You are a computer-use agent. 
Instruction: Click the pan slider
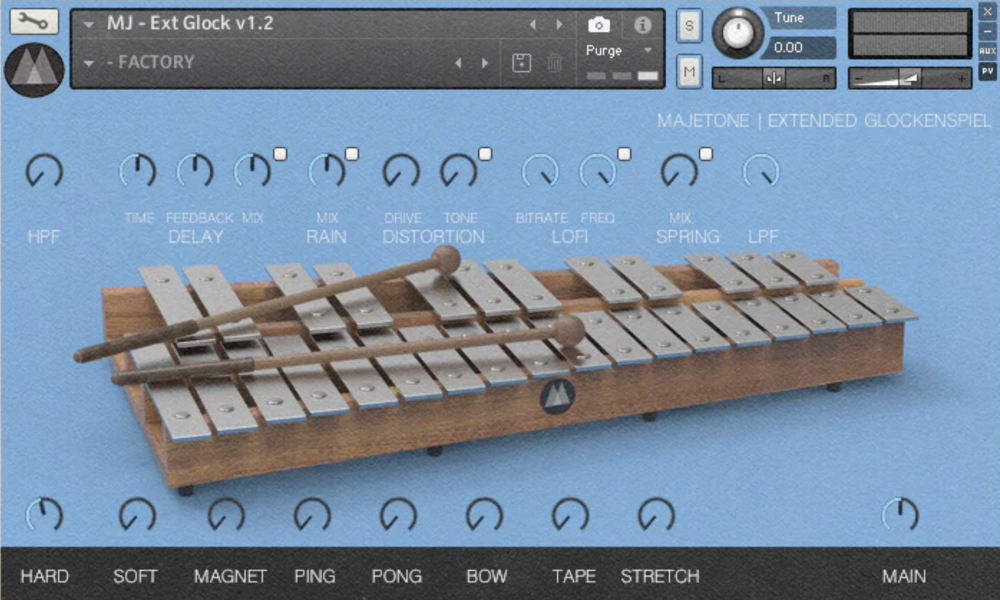(x=774, y=78)
